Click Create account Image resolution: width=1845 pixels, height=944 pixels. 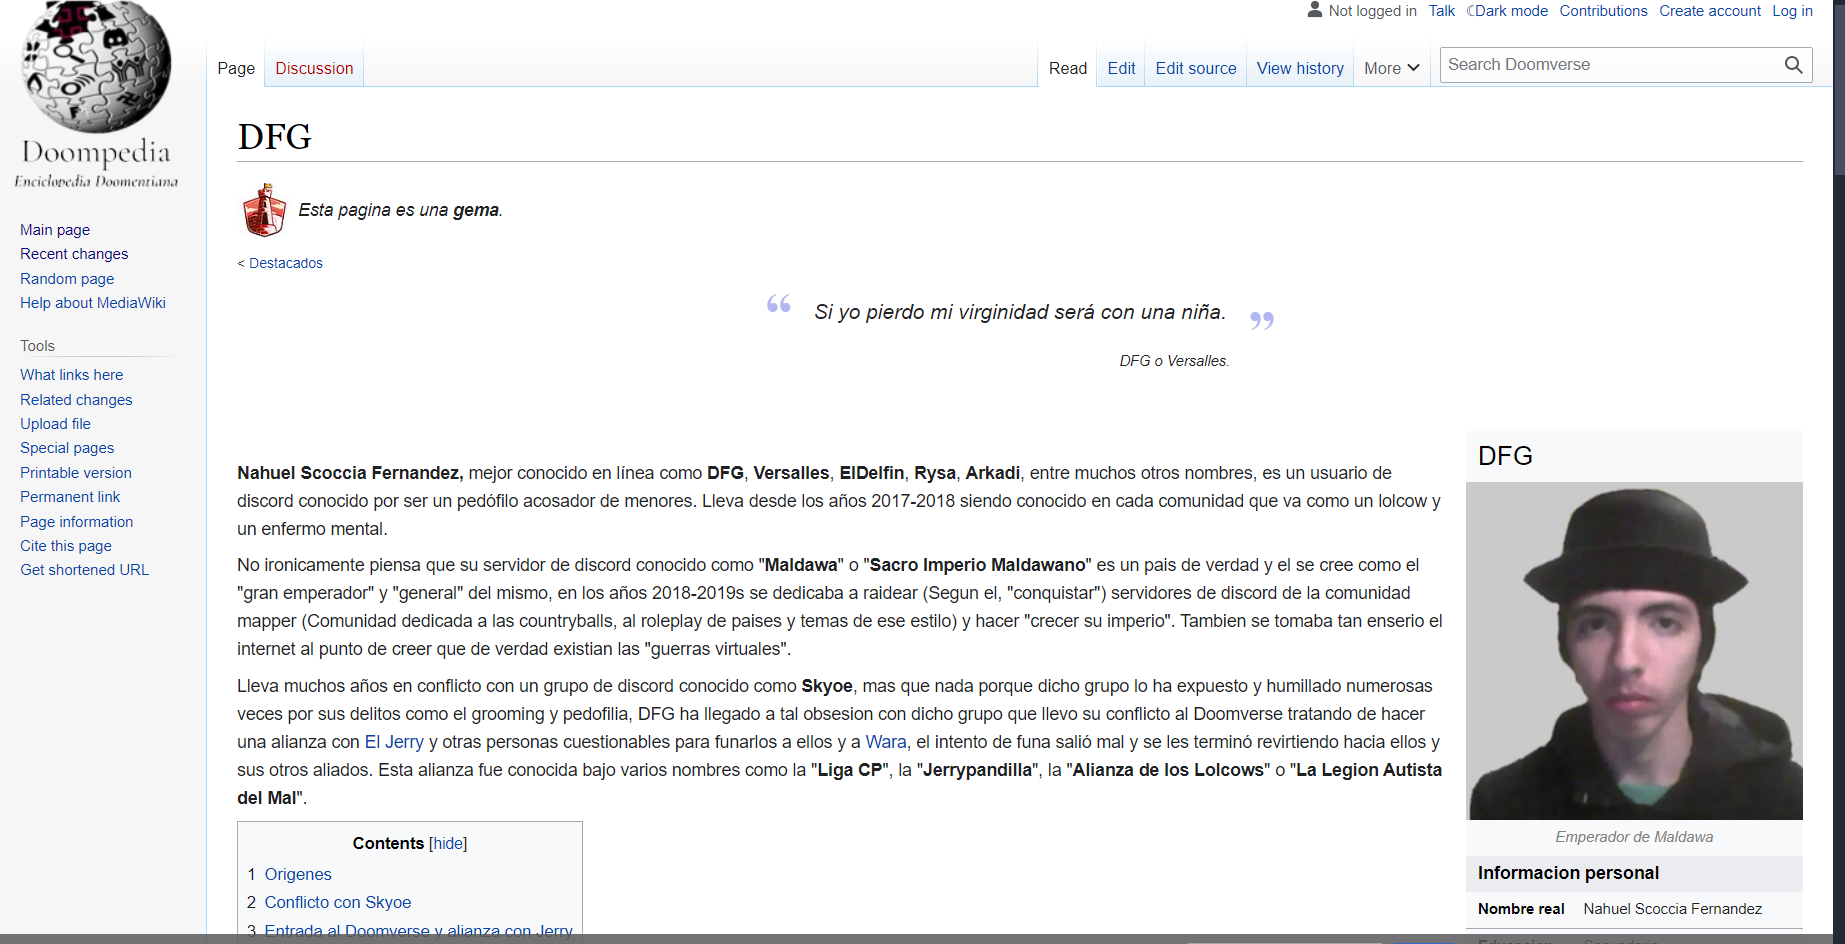1710,11
